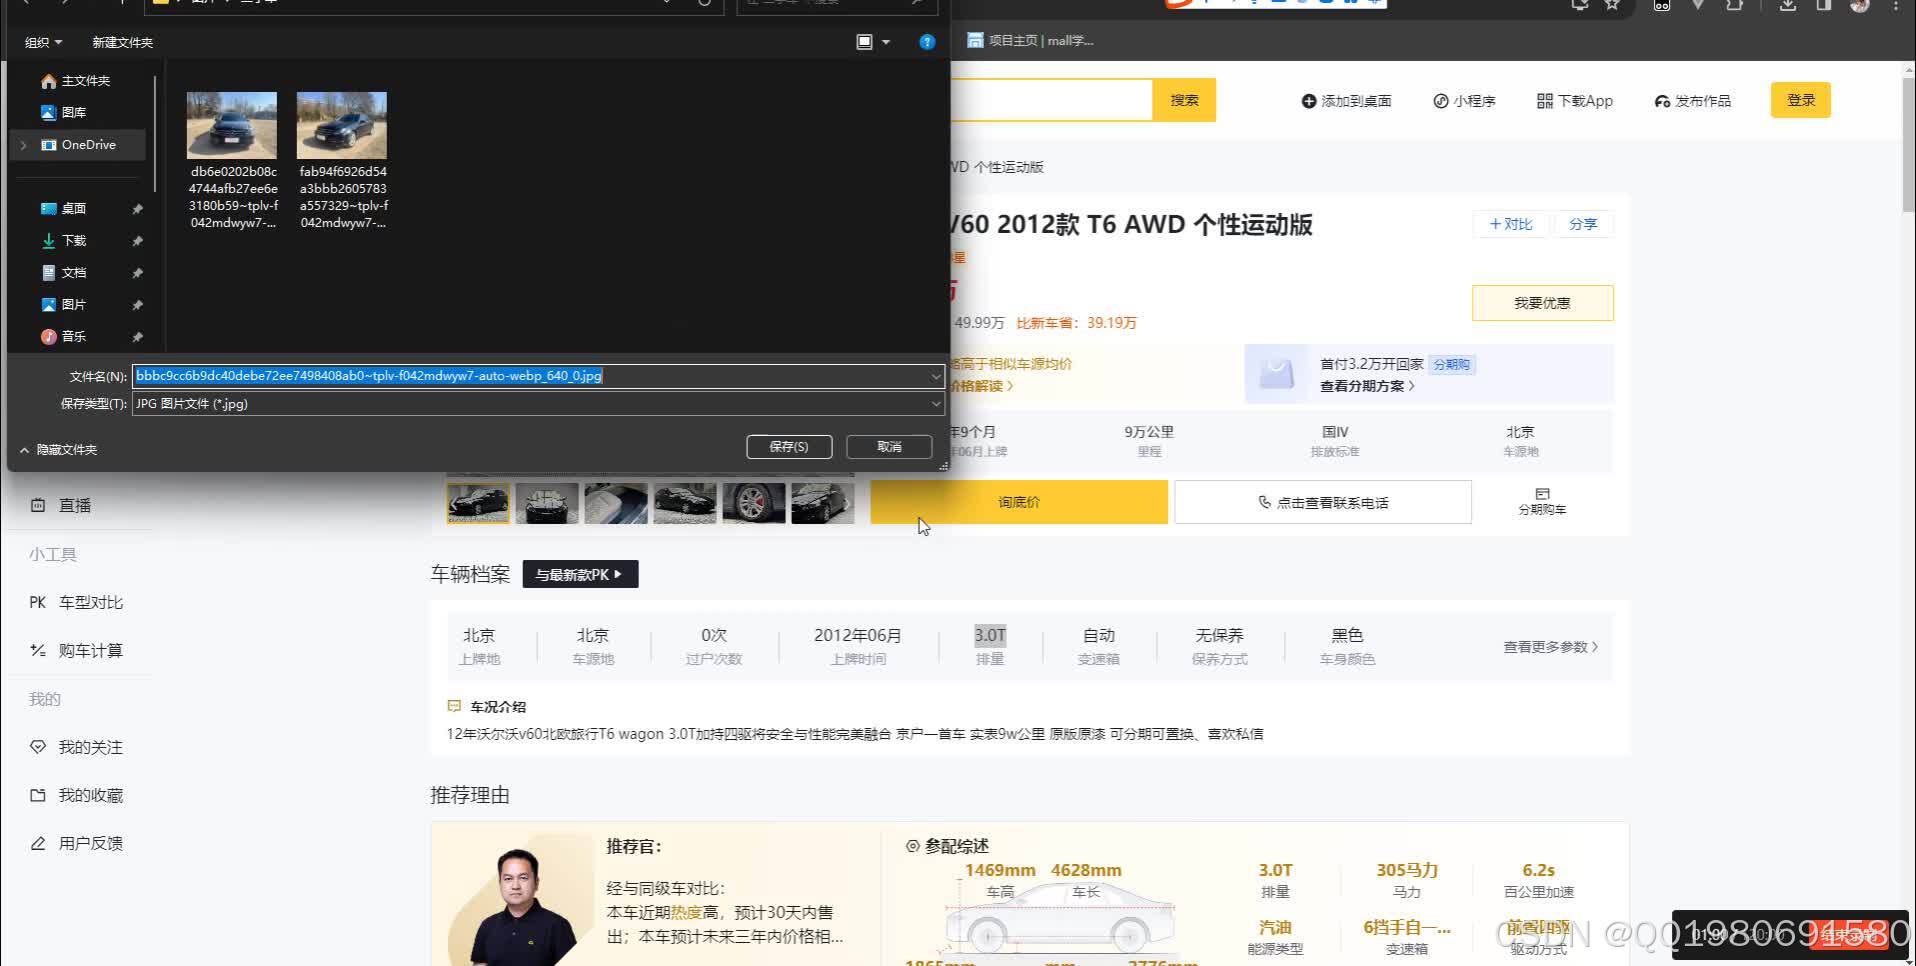Select the fab94f6926d54 image thumbnail
1916x966 pixels.
pyautogui.click(x=342, y=124)
